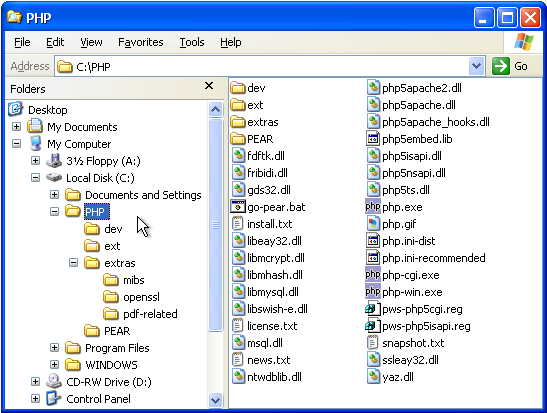Select the libmysql.dll file name
Image resolution: width=547 pixels, height=413 pixels.
(273, 292)
